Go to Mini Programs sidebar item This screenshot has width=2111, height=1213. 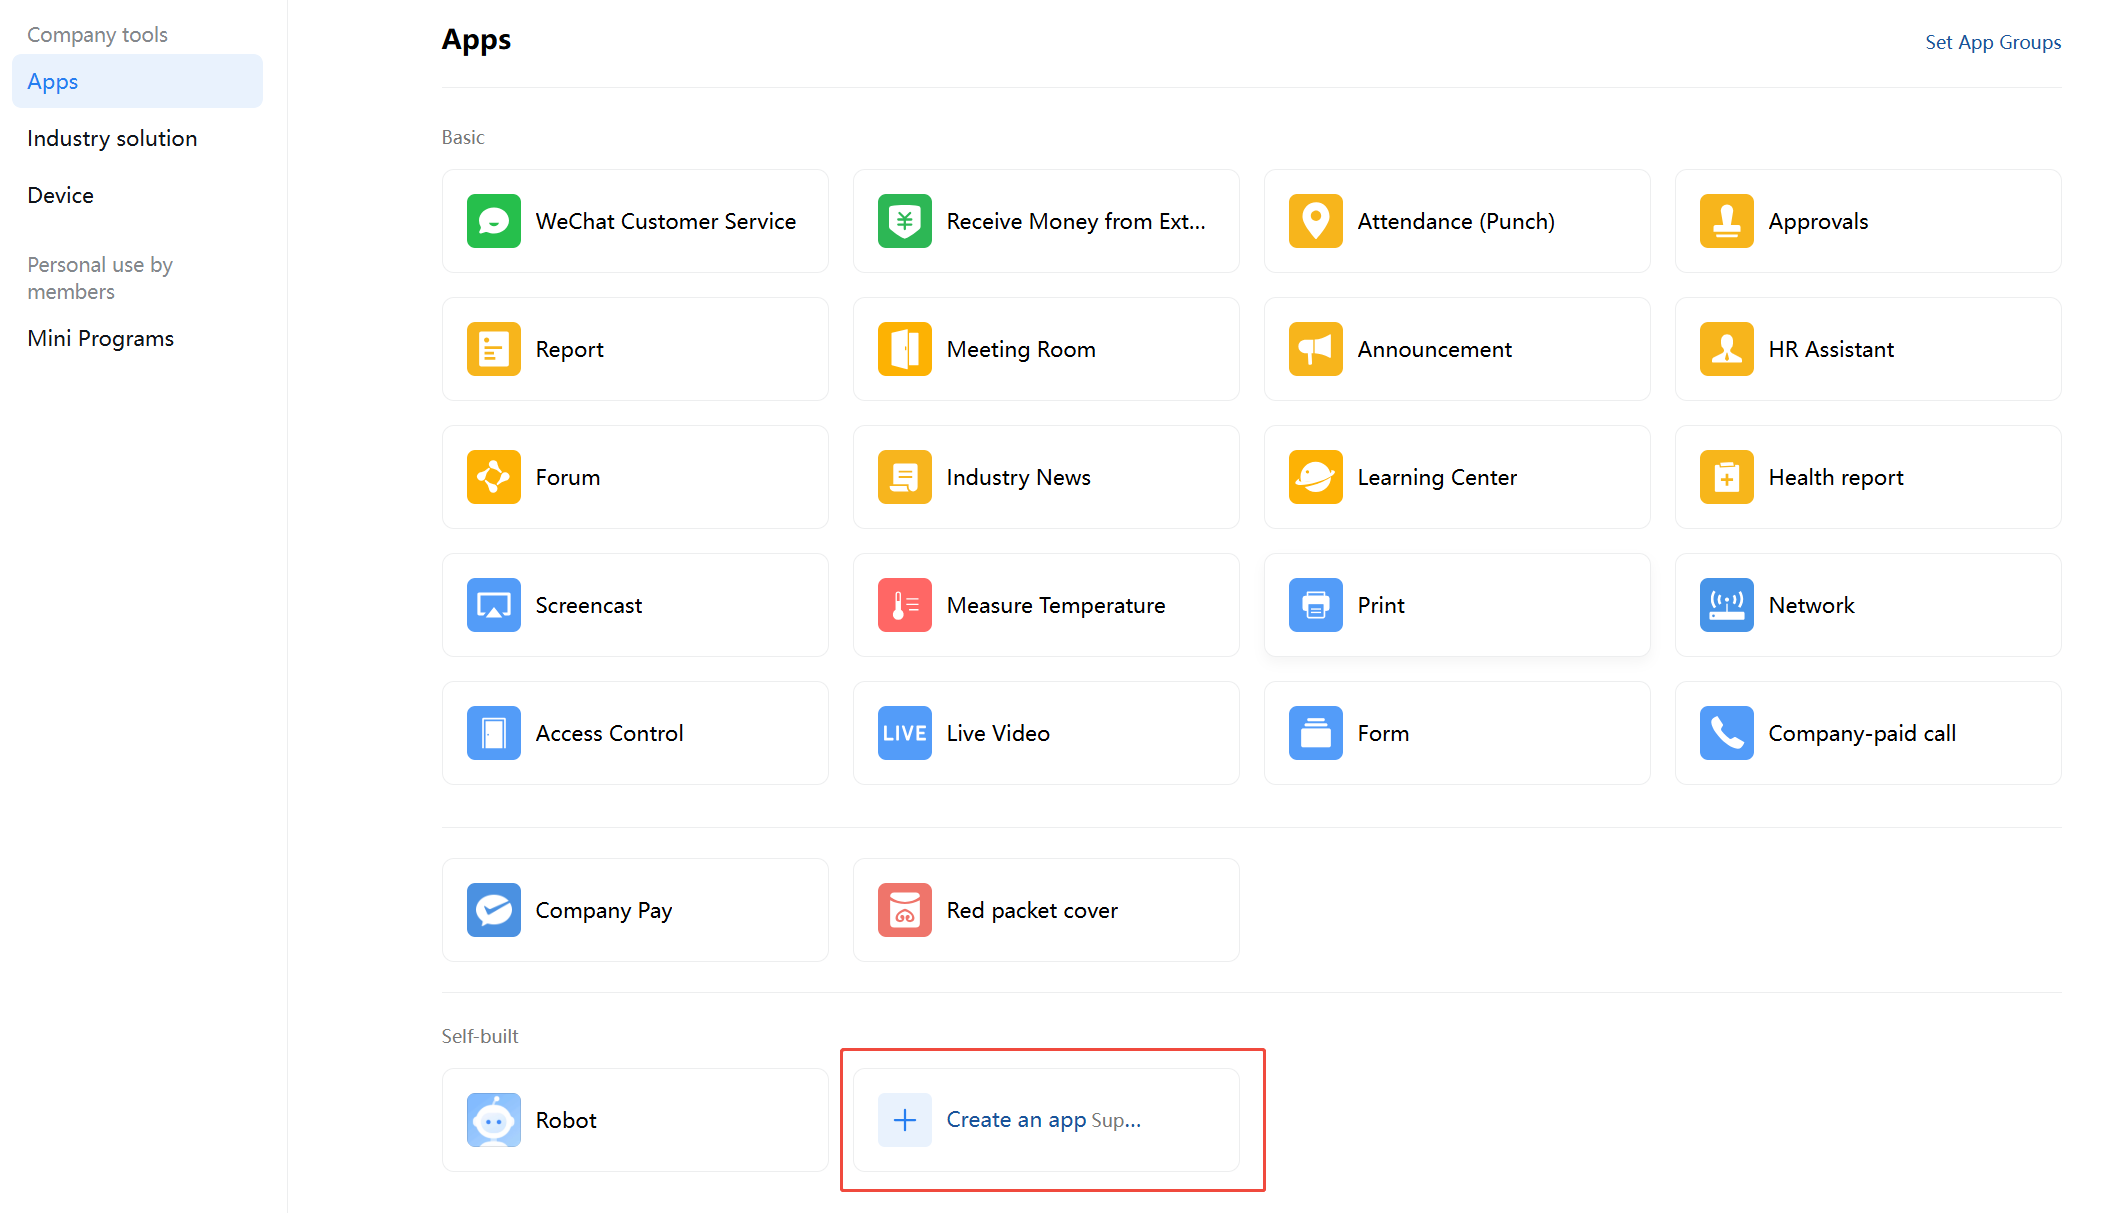point(100,338)
